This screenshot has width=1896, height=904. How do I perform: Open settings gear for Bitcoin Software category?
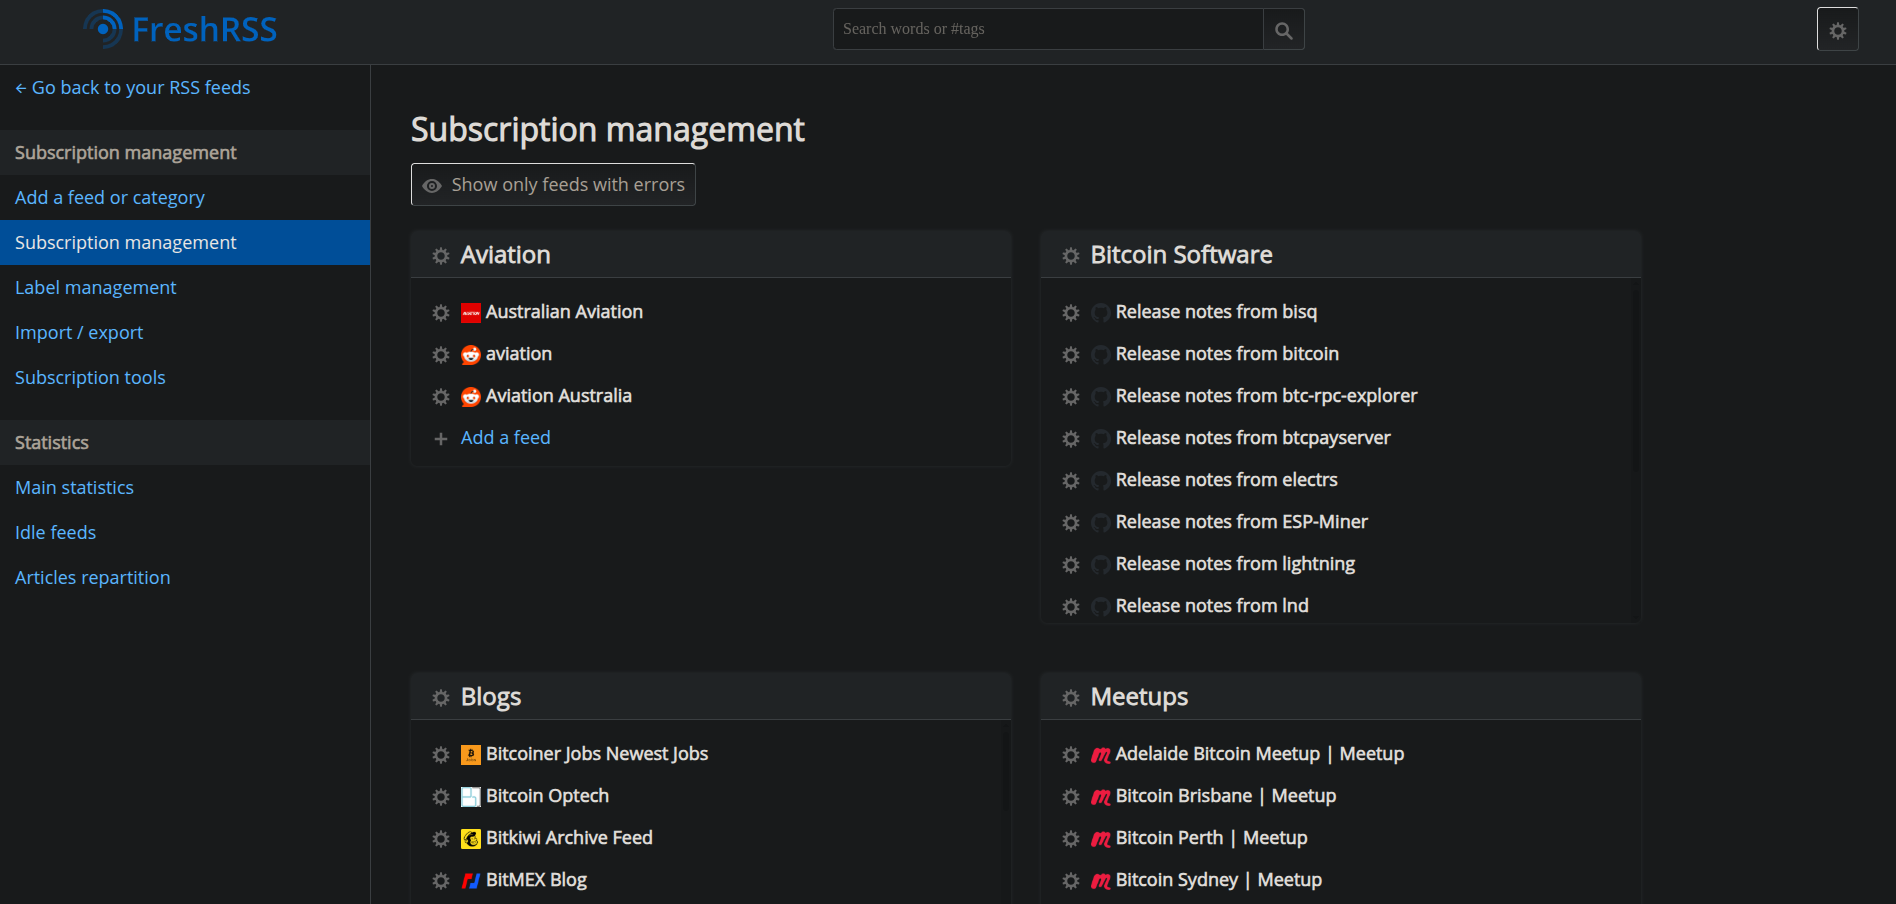pos(1071,256)
